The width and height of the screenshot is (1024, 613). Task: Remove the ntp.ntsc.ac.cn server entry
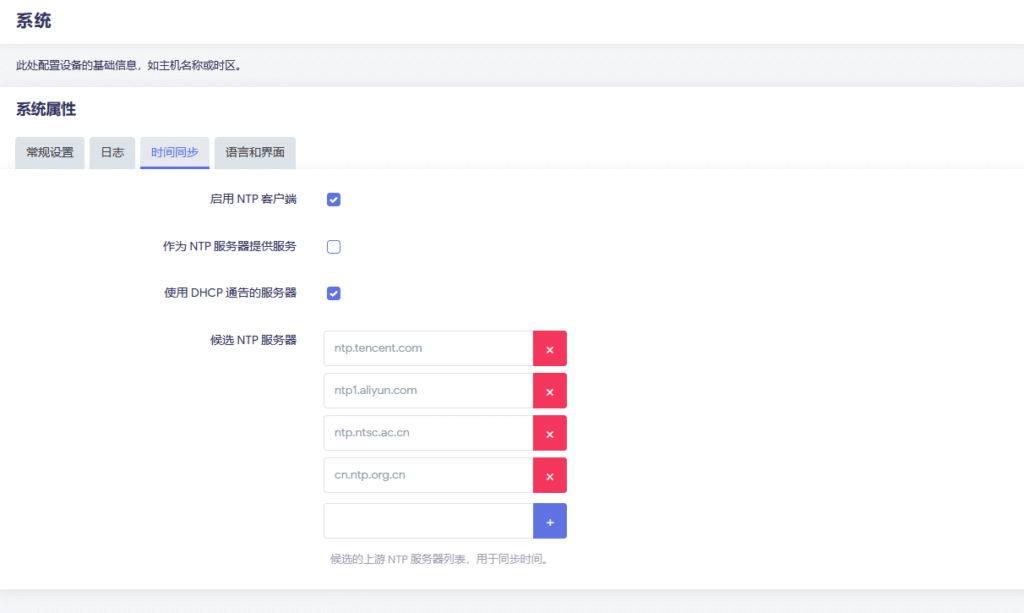(x=549, y=433)
